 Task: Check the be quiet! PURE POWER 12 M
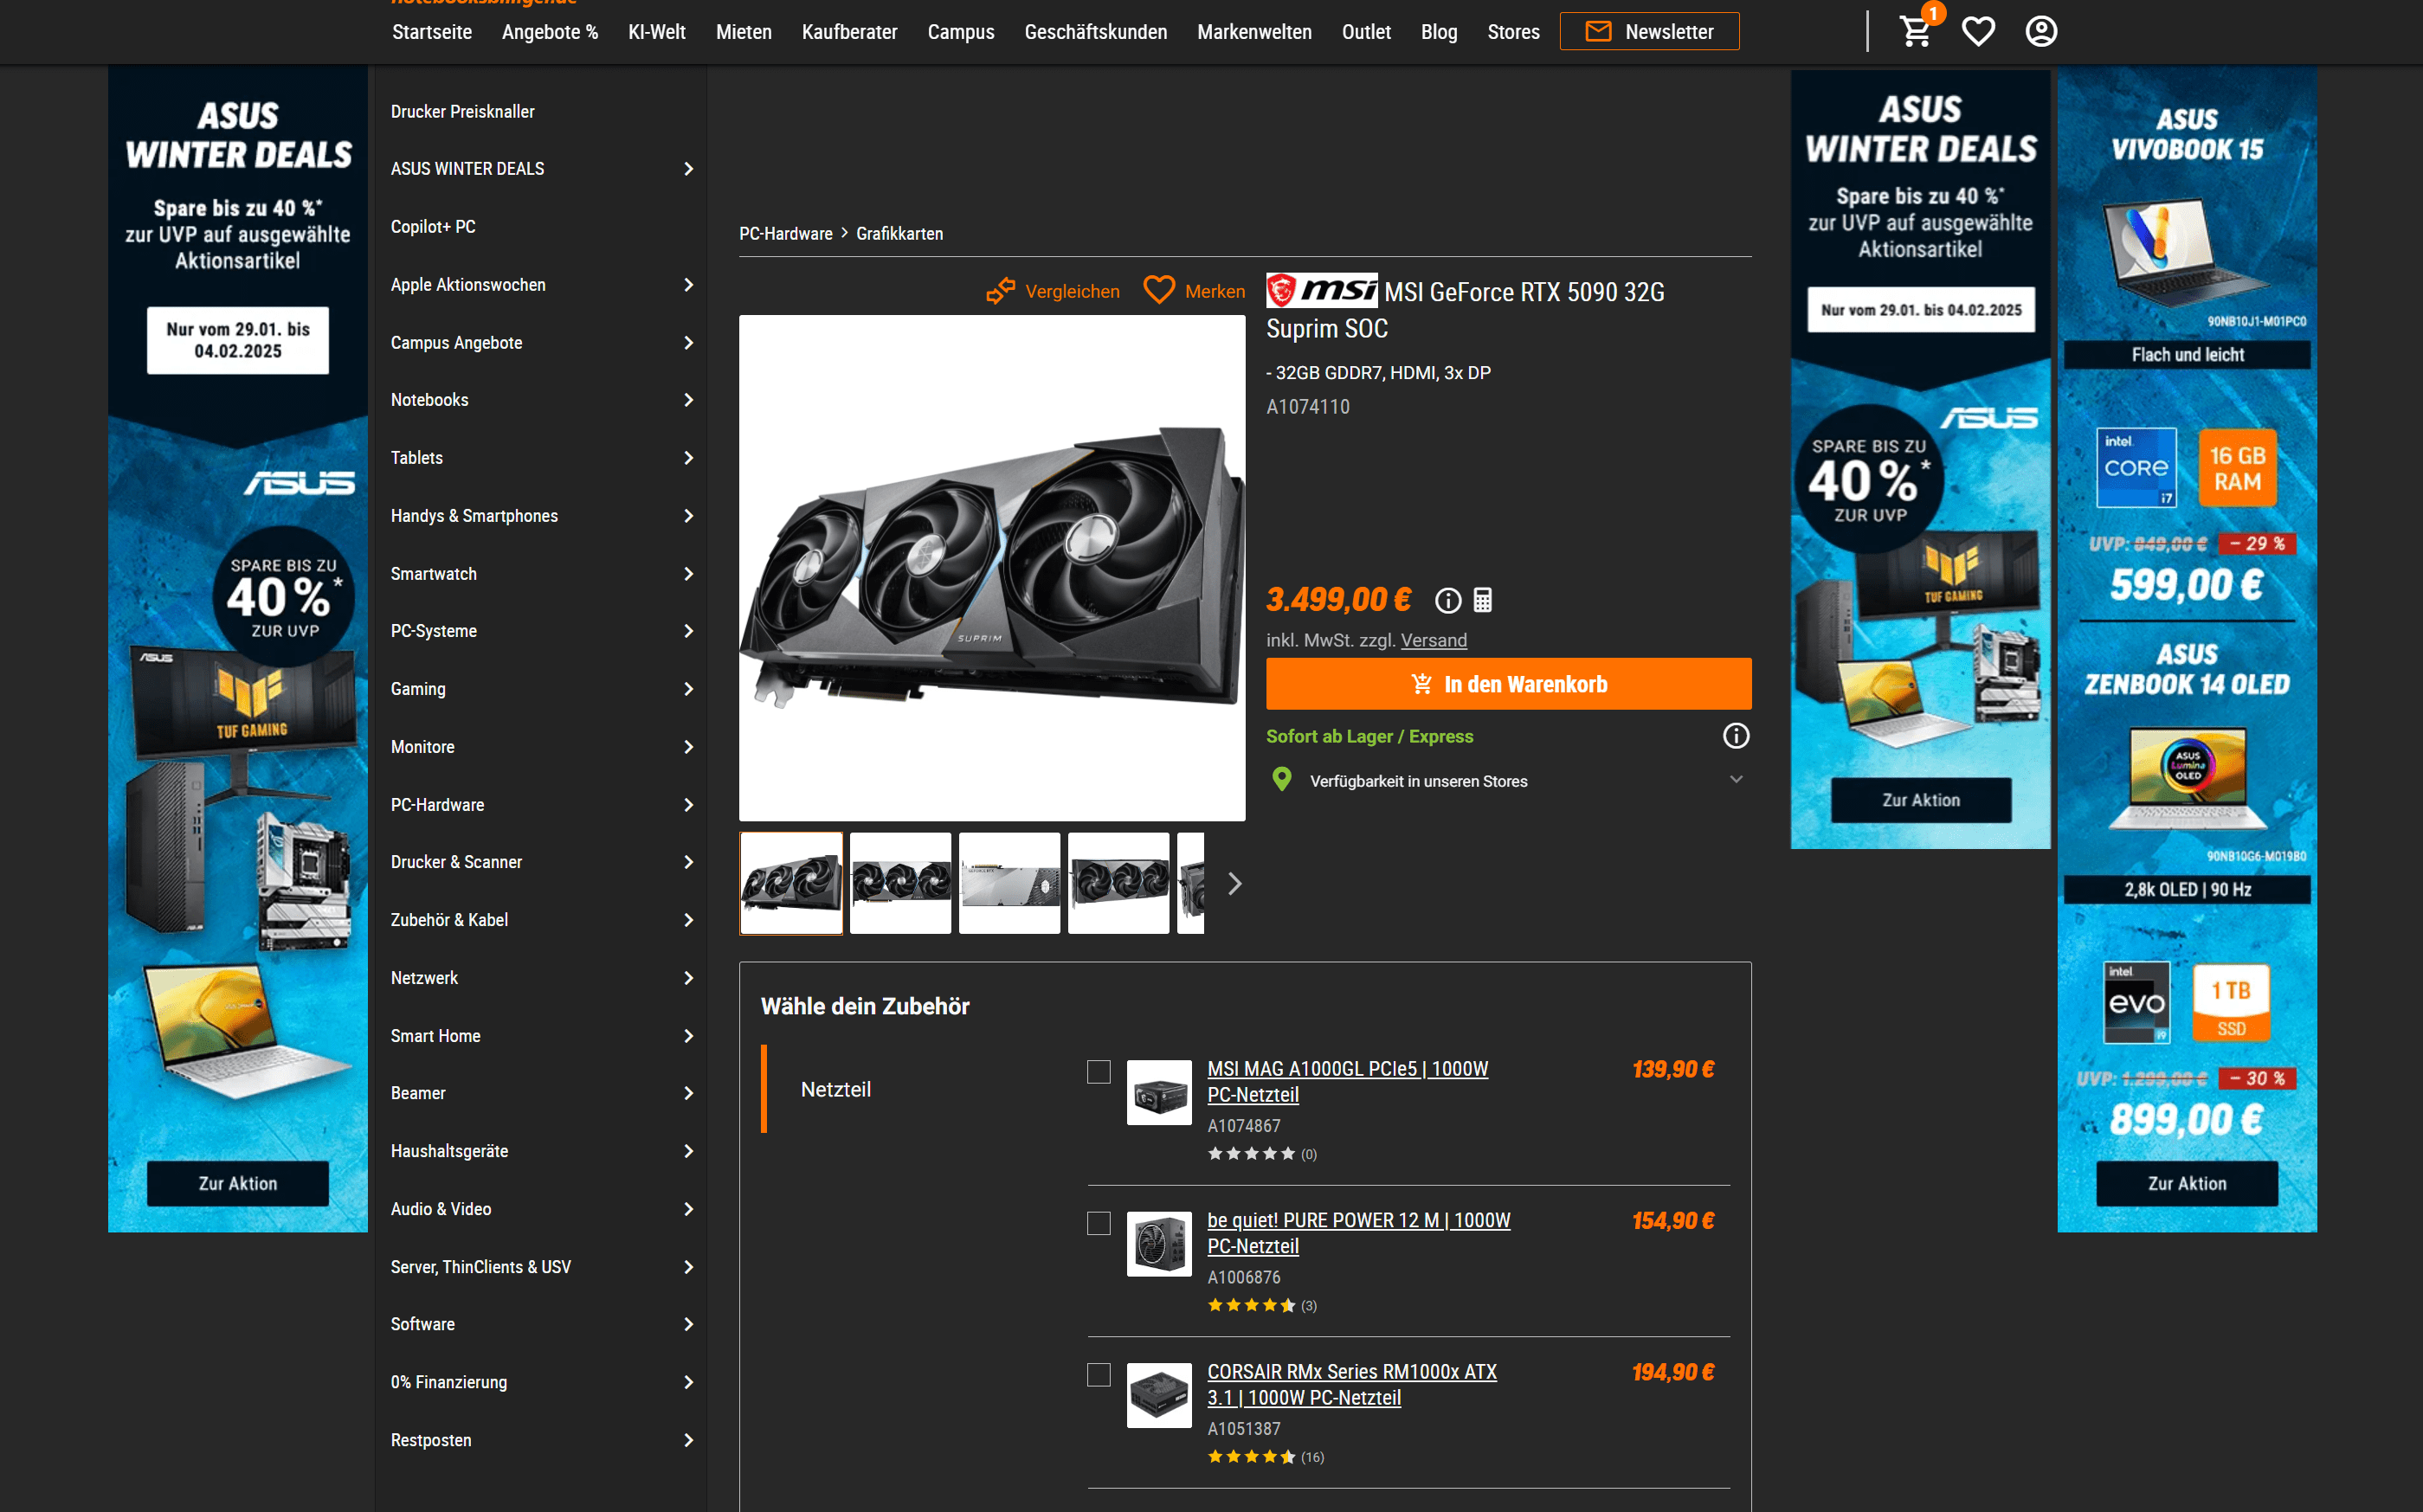click(1099, 1223)
